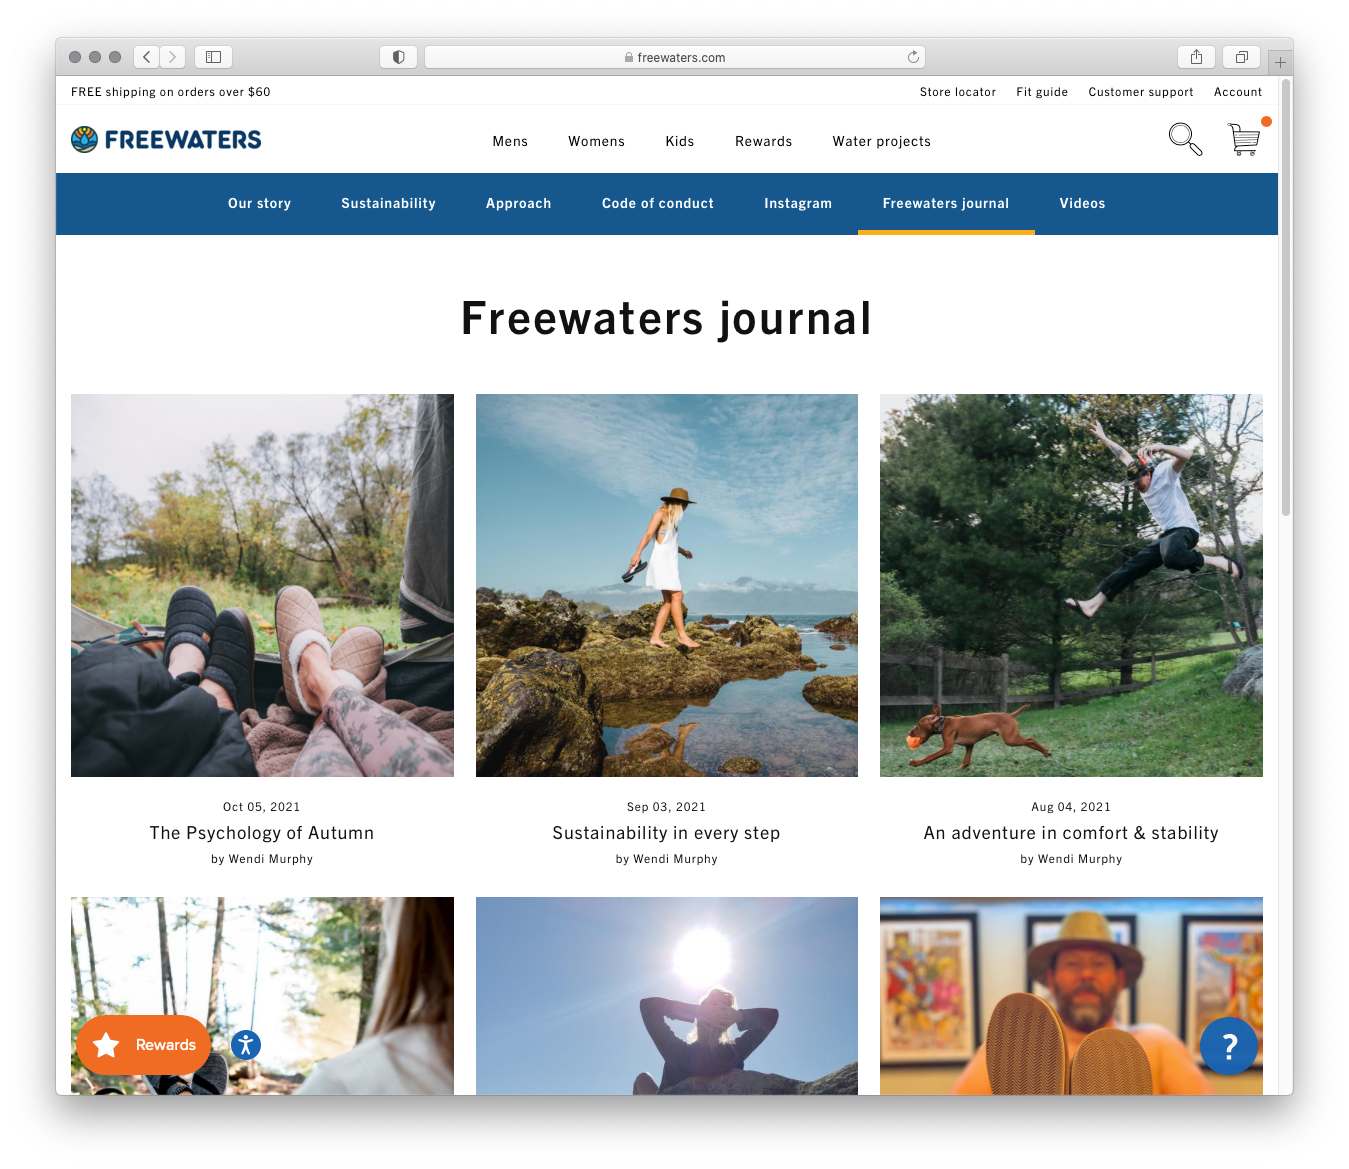The height and width of the screenshot is (1169, 1349).
Task: Switch to the Approach tab
Action: [519, 203]
